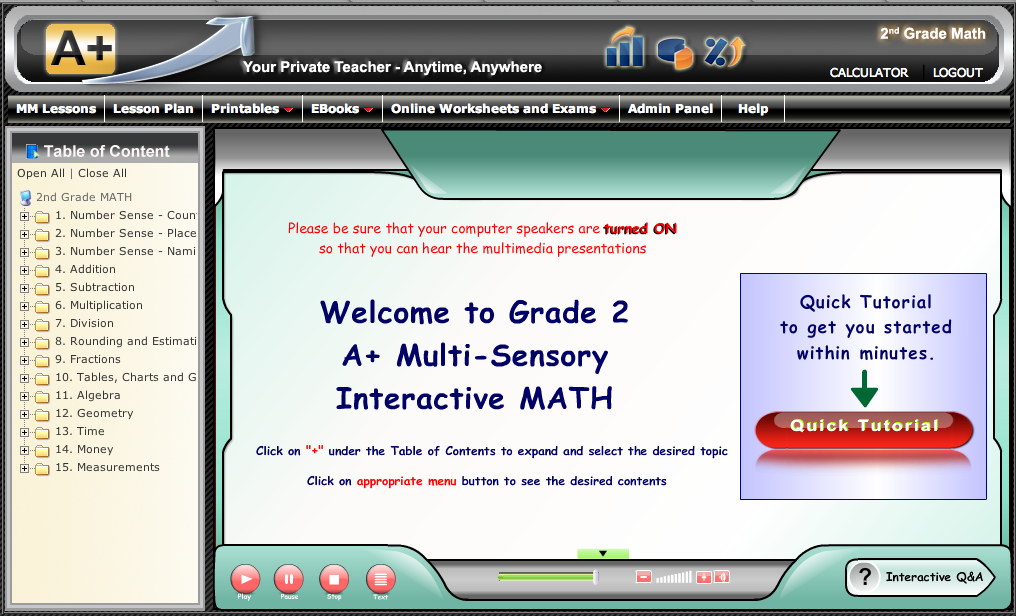
Task: Click the red Quick Tutorial button
Action: point(864,428)
